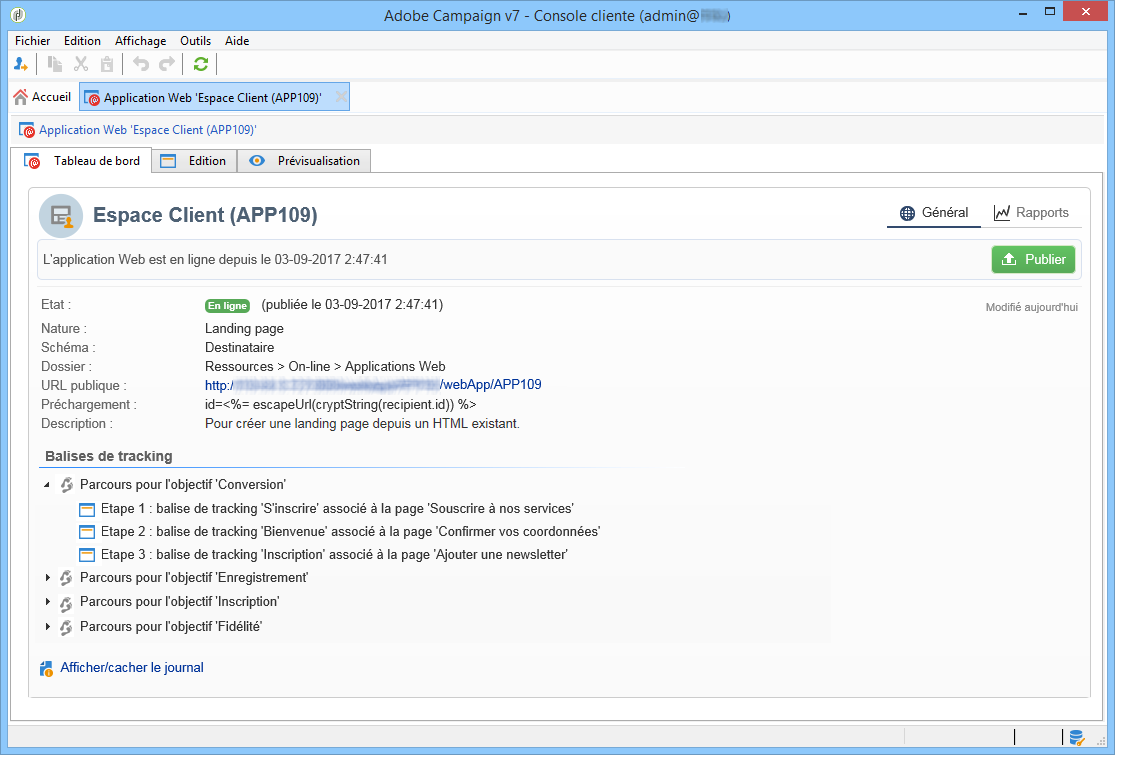
Task: Expand the 'Inscription' objective node
Action: (48, 602)
